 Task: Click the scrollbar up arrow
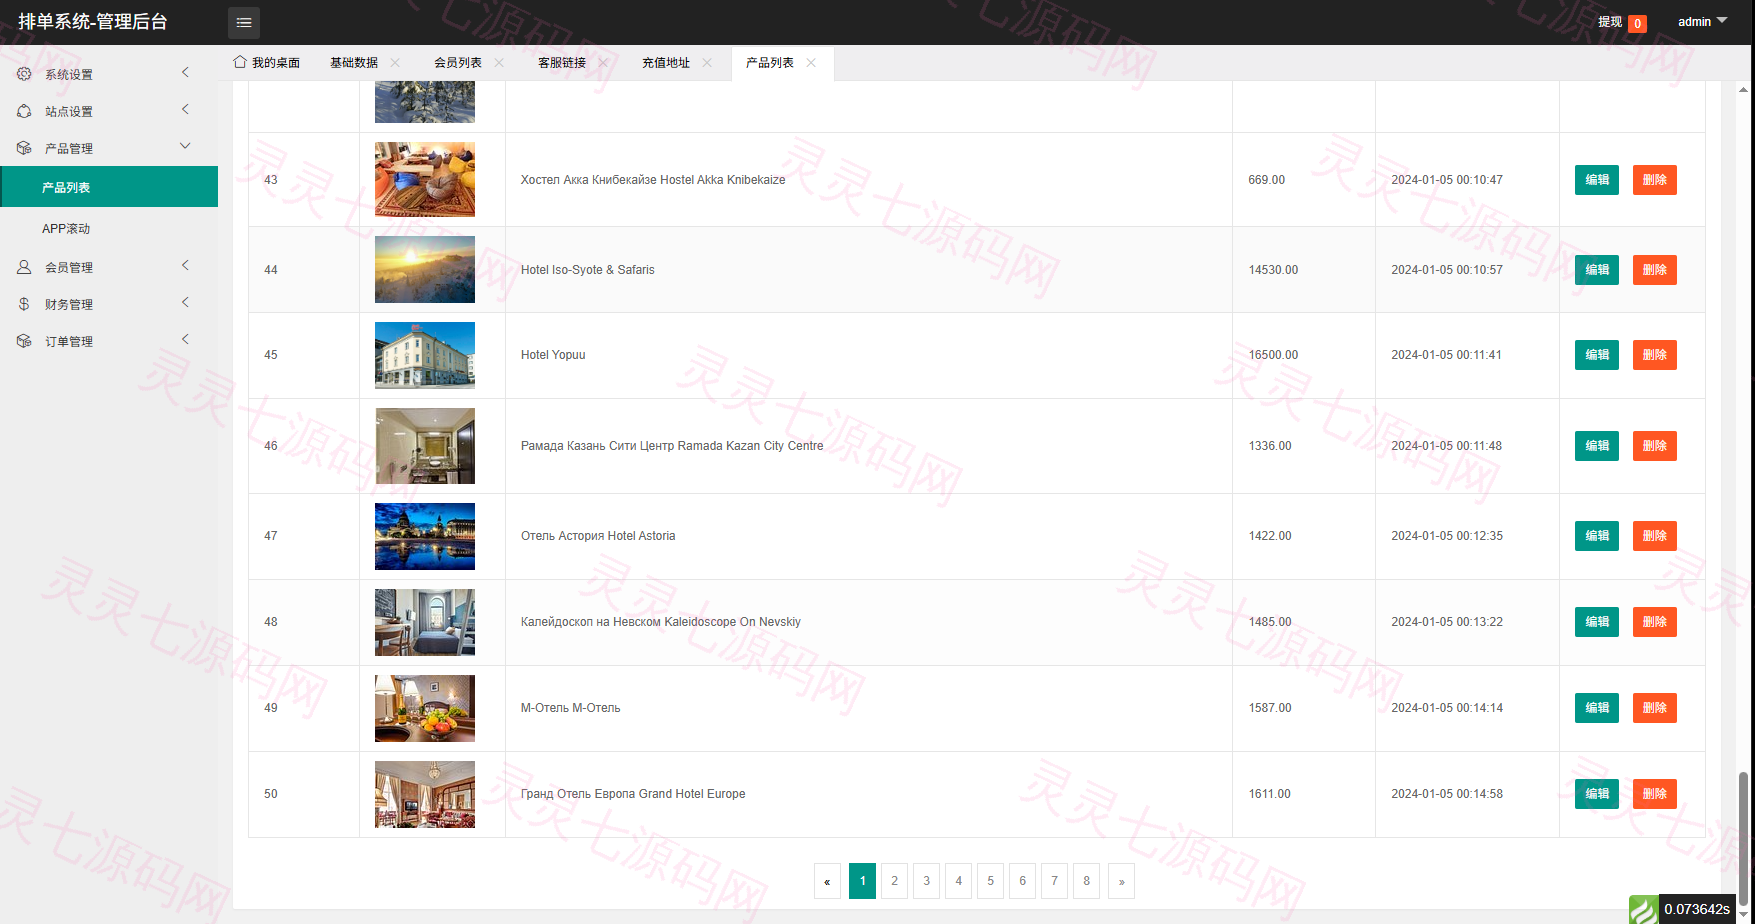tap(1744, 89)
